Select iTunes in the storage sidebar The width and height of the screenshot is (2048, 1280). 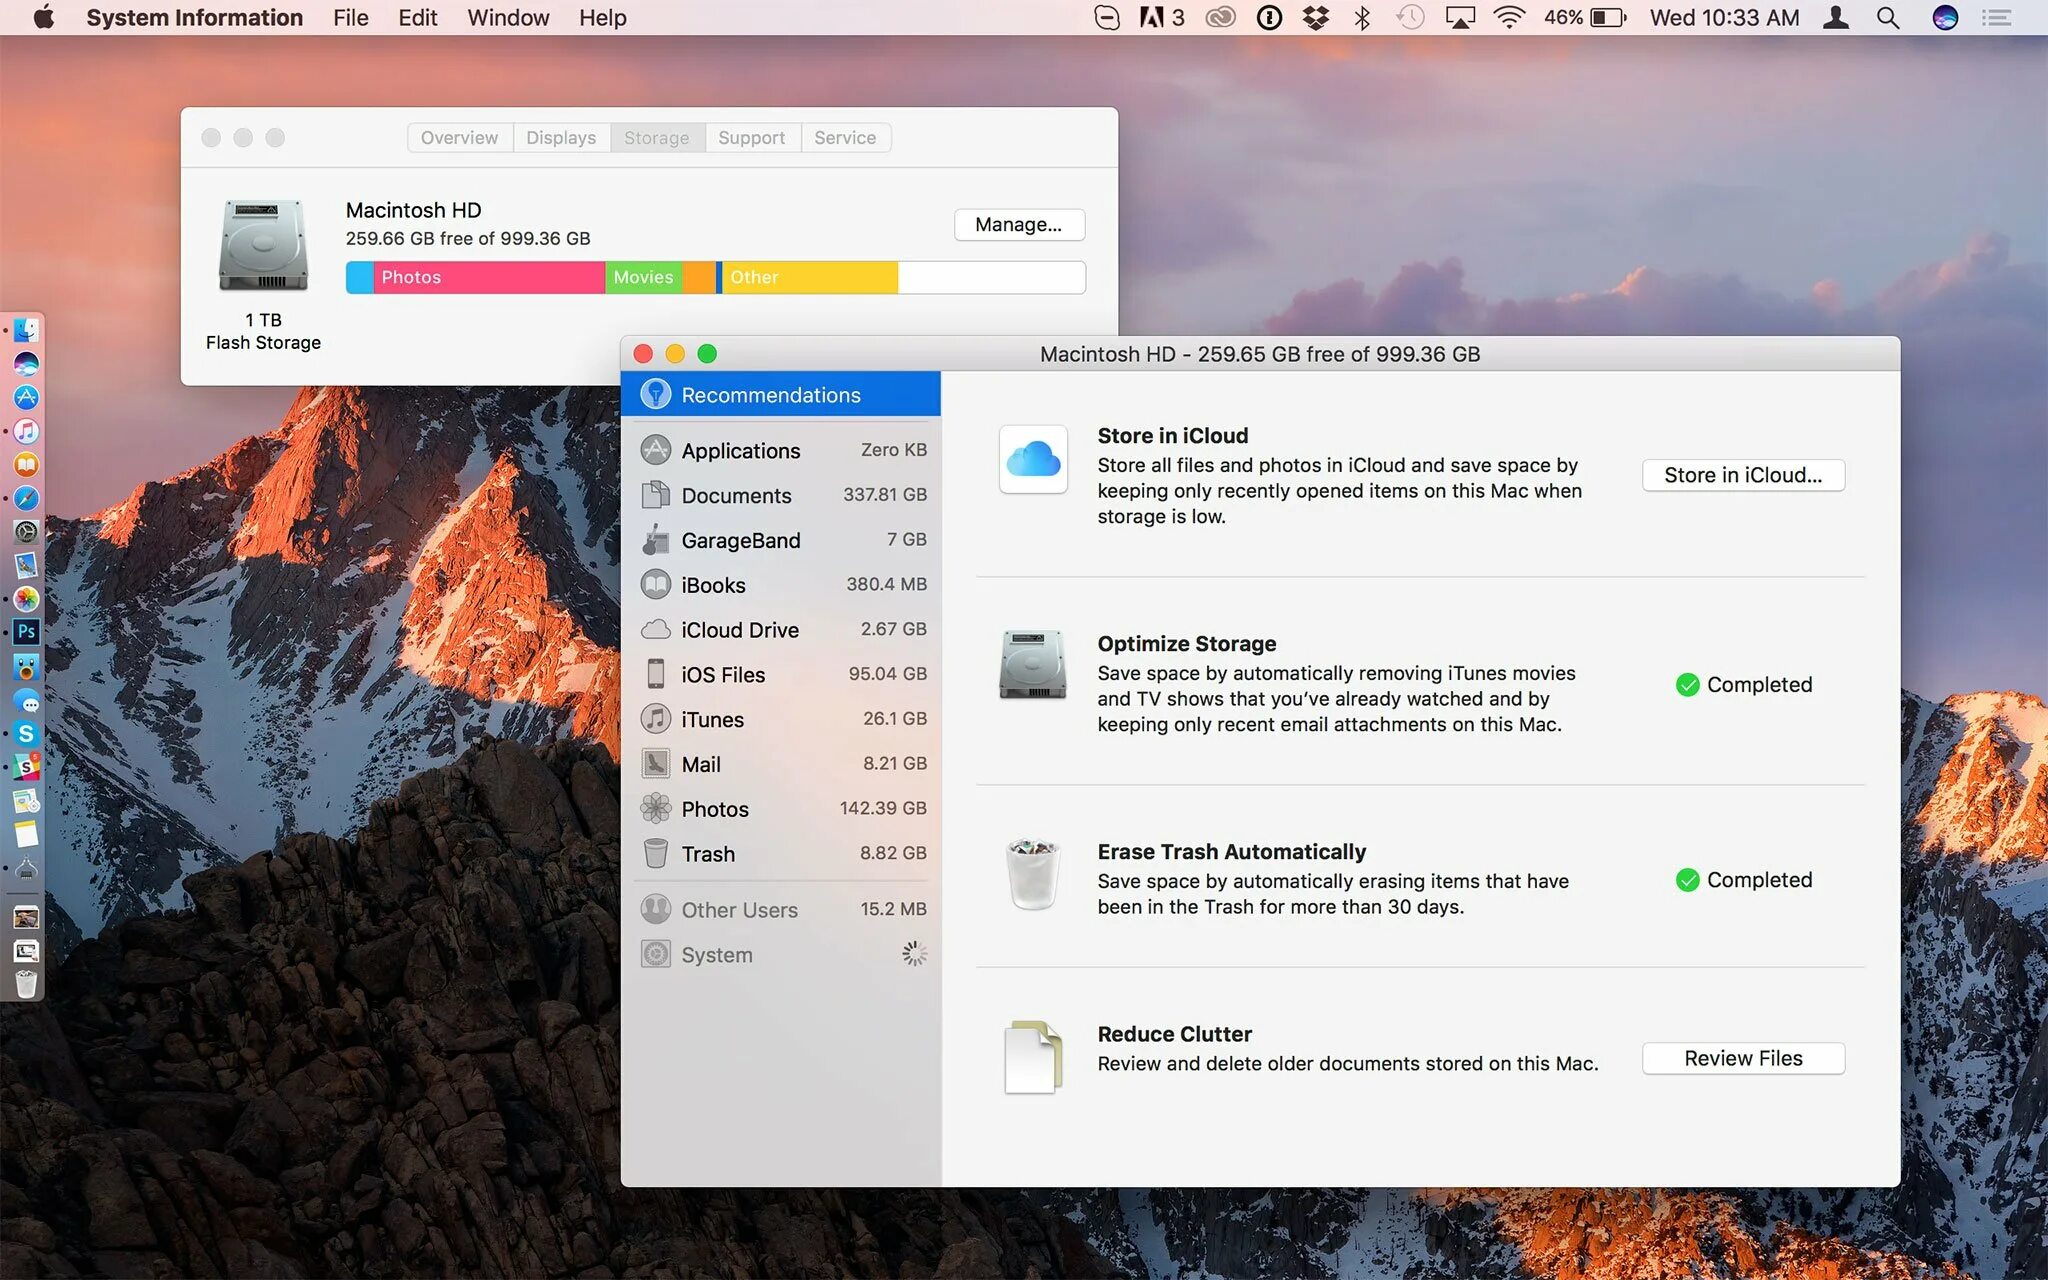(x=712, y=720)
